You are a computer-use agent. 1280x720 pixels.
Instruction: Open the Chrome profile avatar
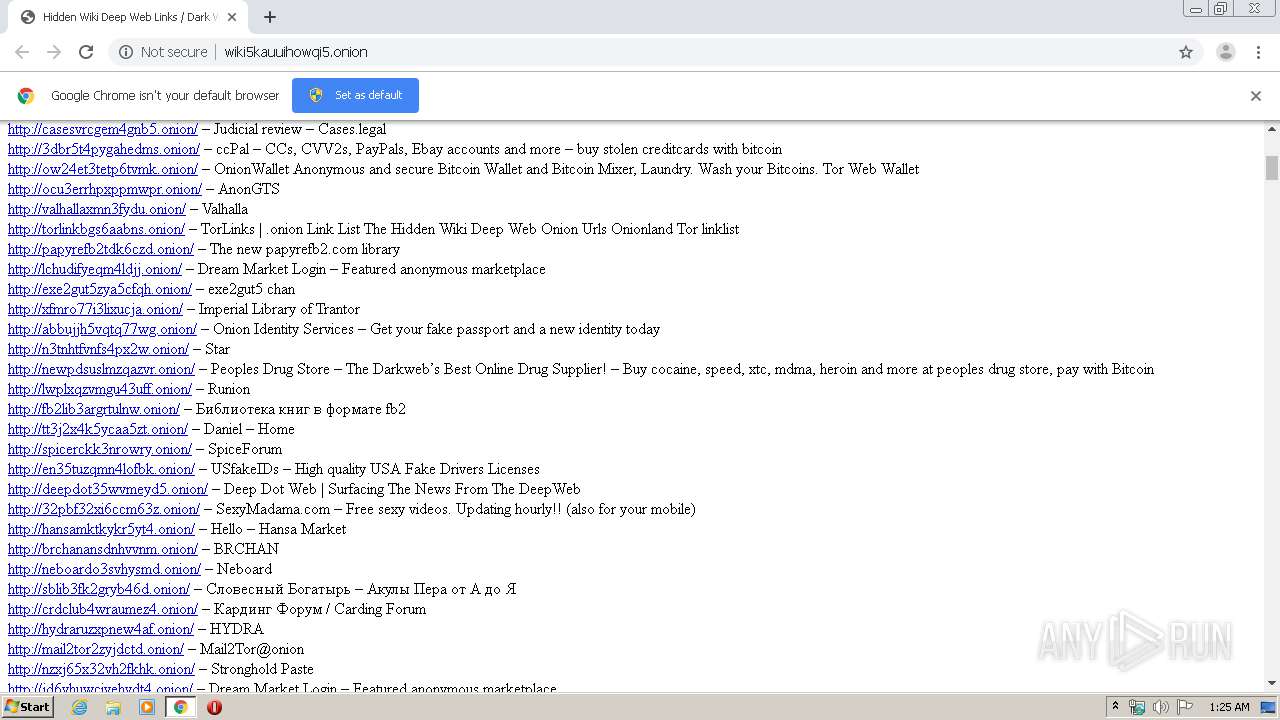(x=1226, y=52)
